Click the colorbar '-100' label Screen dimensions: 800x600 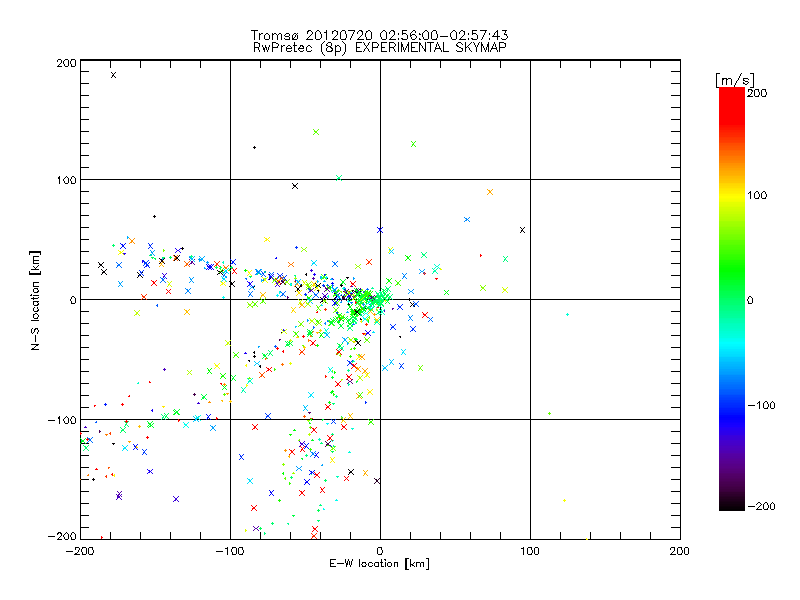[761, 406]
